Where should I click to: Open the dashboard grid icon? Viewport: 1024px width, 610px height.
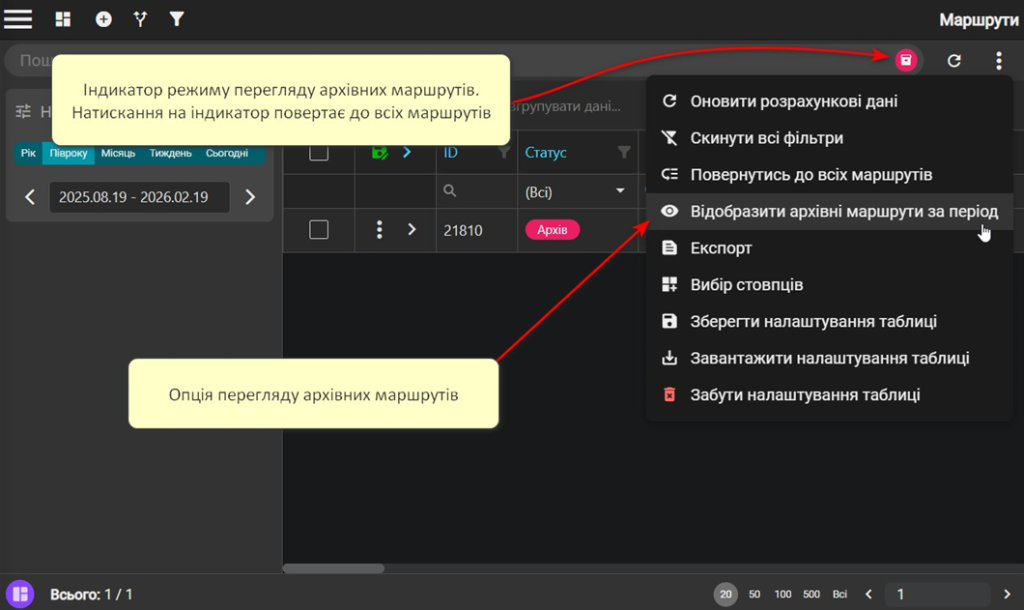tap(63, 20)
